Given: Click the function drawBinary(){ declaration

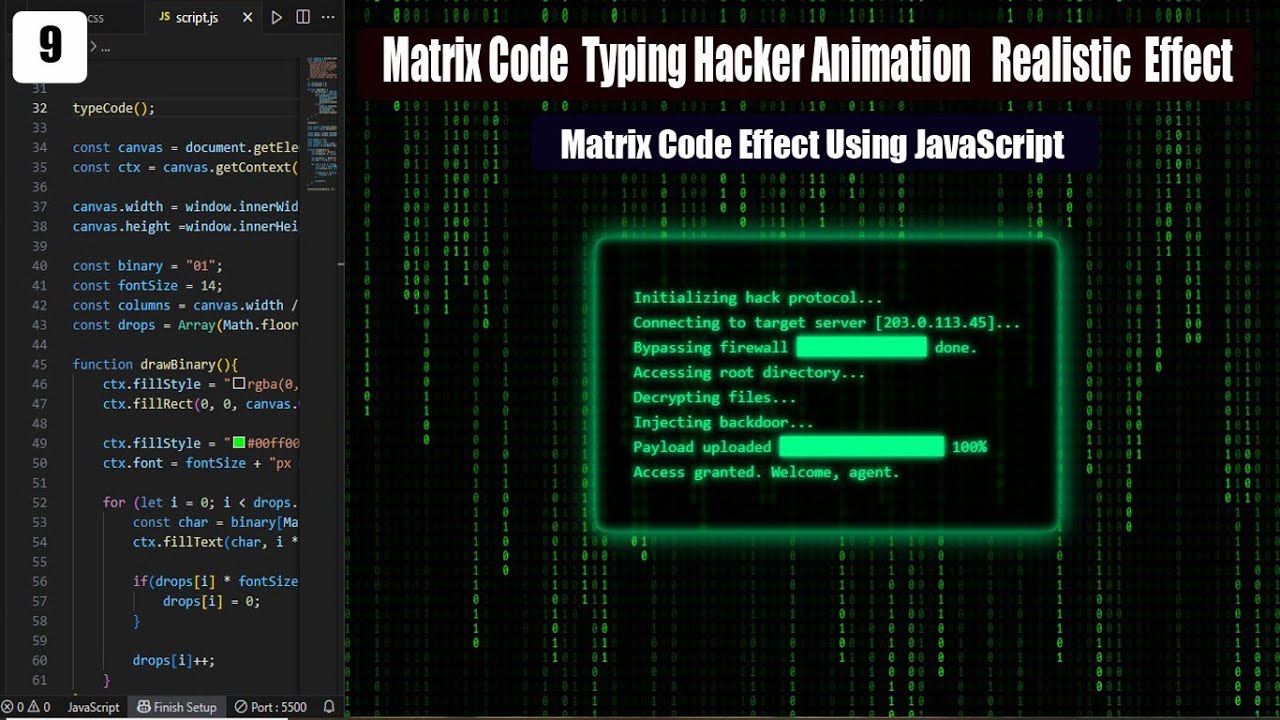Looking at the screenshot, I should click(156, 364).
